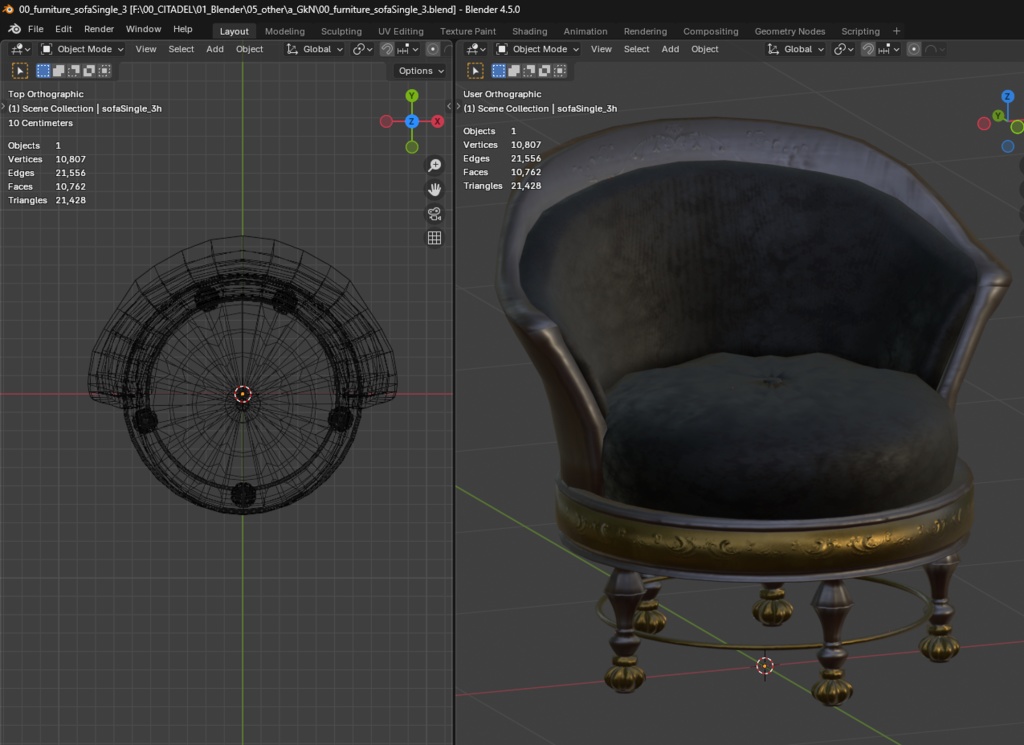Screen dimensions: 1024x745
Task: Toggle camera view icon in left viewport
Action: tap(434, 214)
